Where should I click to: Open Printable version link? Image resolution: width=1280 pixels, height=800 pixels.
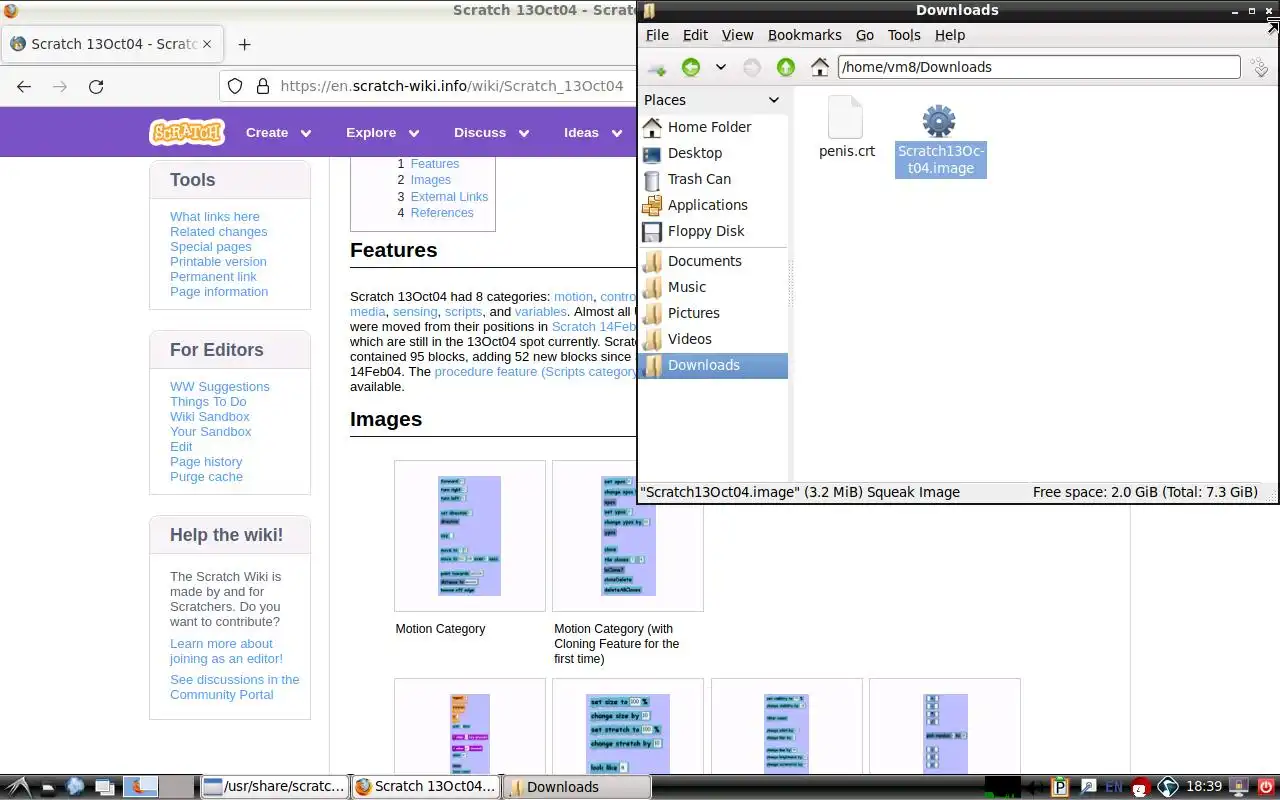[x=218, y=261]
